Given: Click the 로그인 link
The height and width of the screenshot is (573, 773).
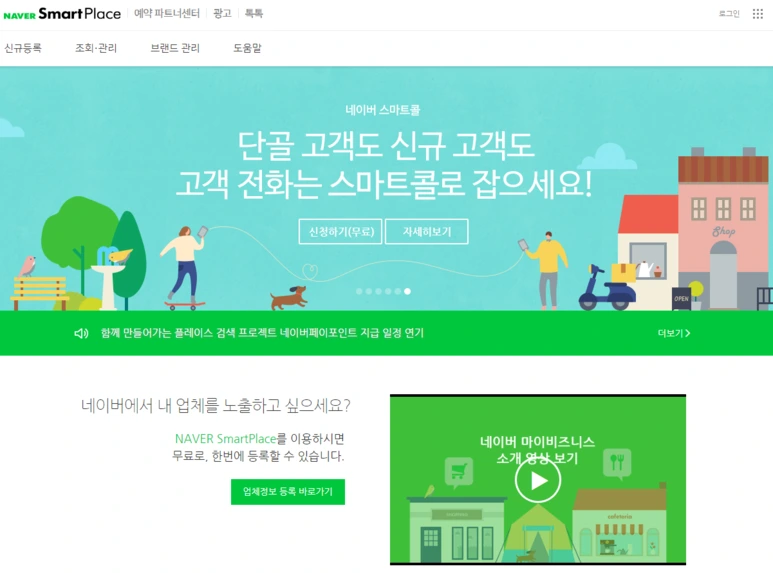Looking at the screenshot, I should [729, 14].
